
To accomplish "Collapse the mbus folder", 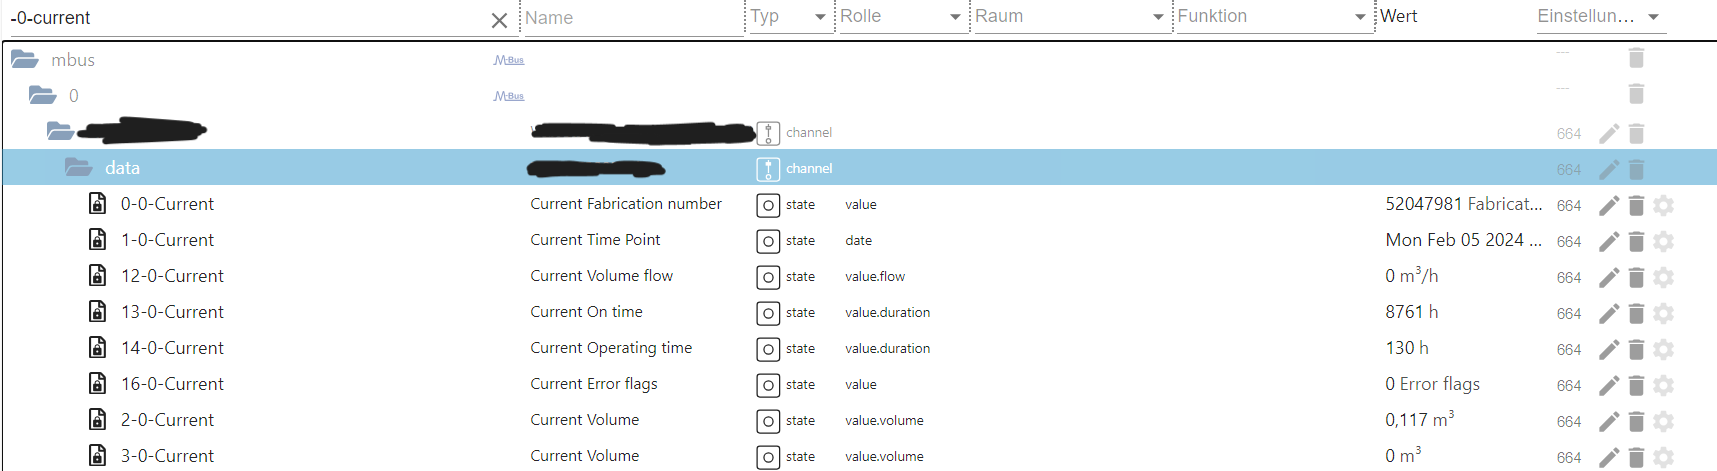I will [x=25, y=60].
